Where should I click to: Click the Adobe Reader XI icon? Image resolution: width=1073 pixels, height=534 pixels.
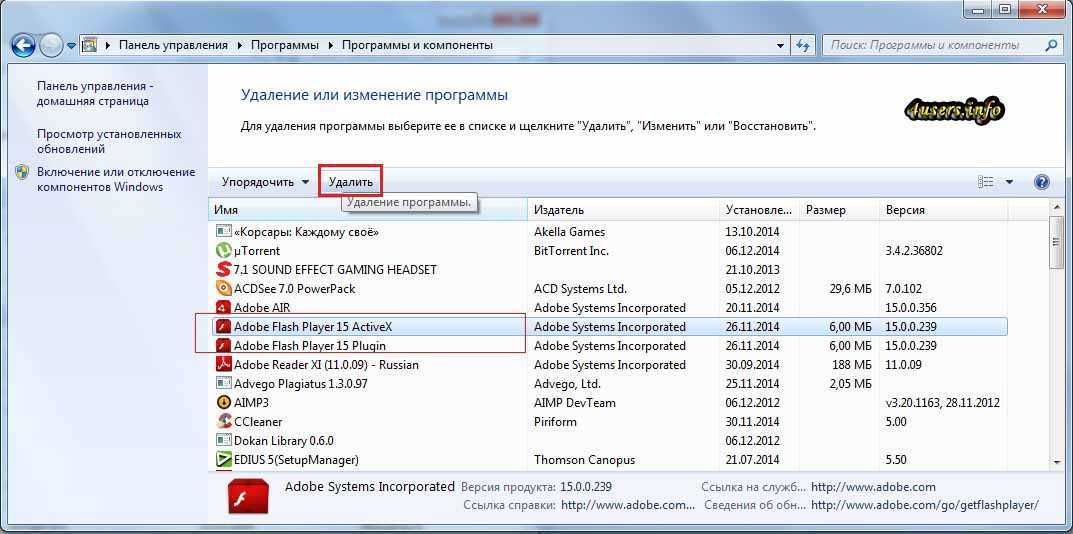224,365
